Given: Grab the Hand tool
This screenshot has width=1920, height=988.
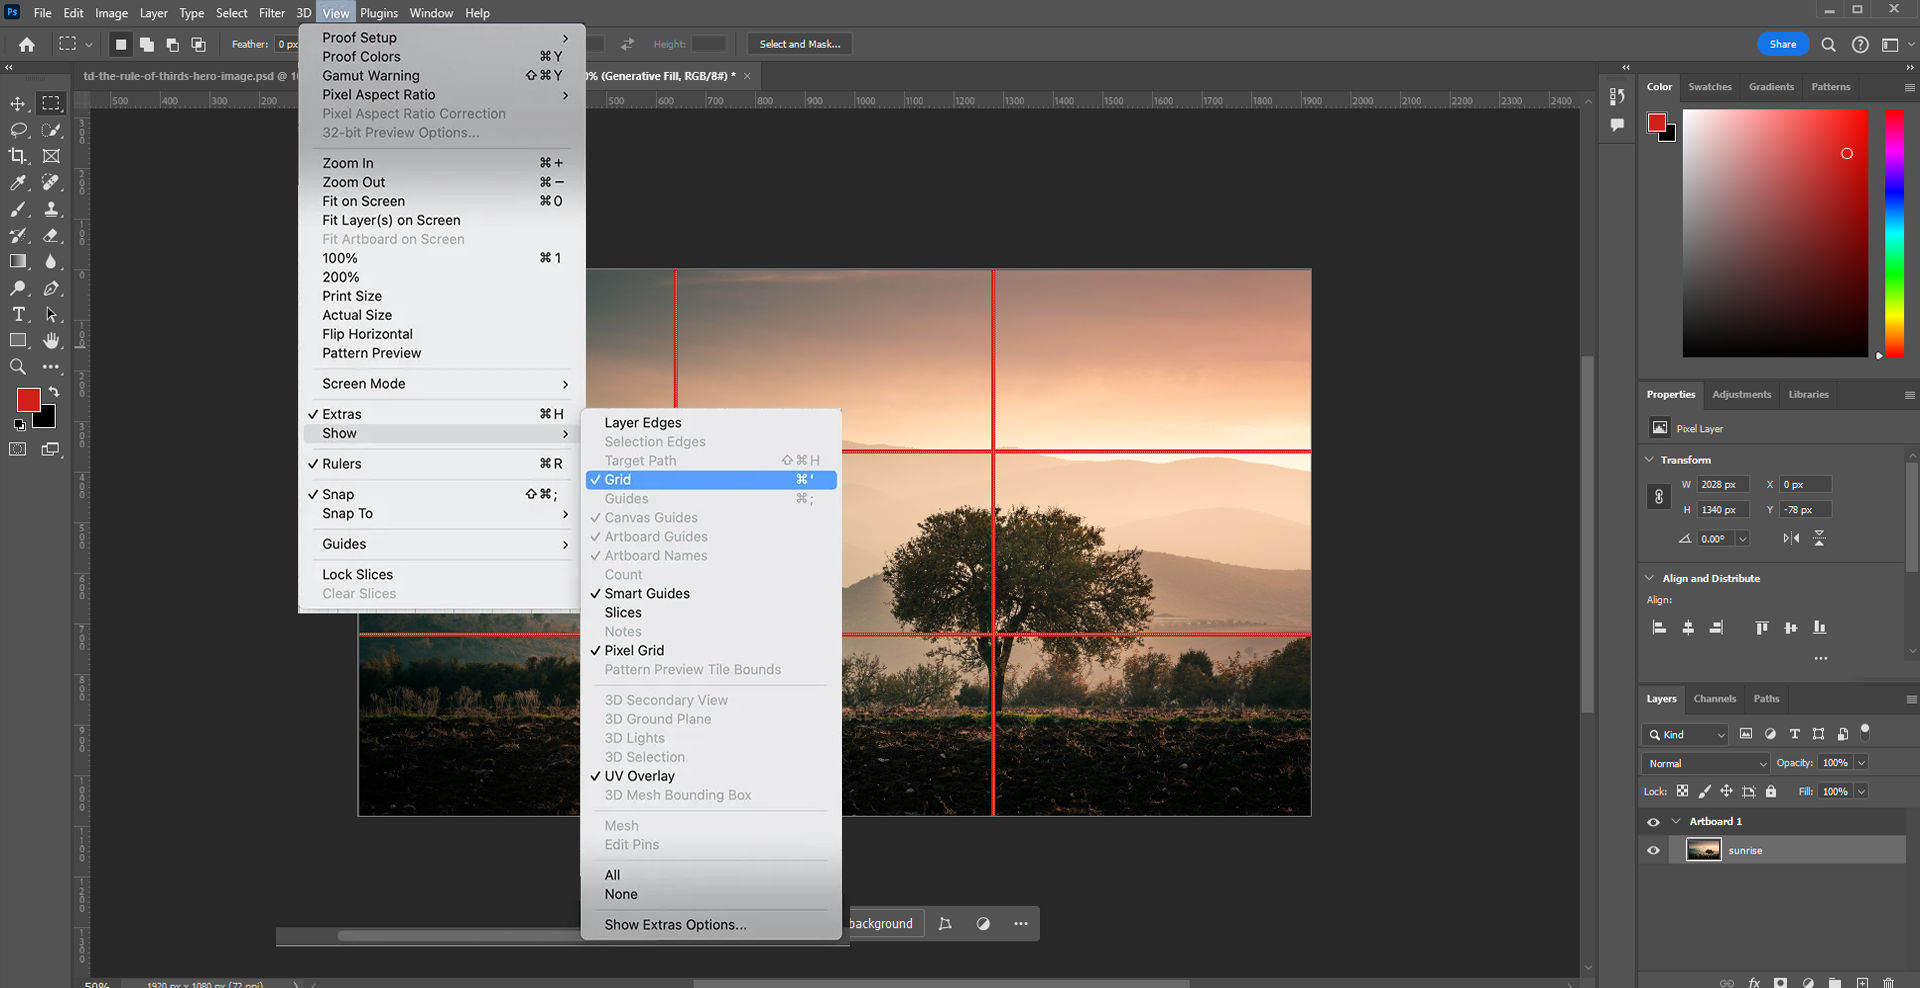Looking at the screenshot, I should tap(51, 339).
